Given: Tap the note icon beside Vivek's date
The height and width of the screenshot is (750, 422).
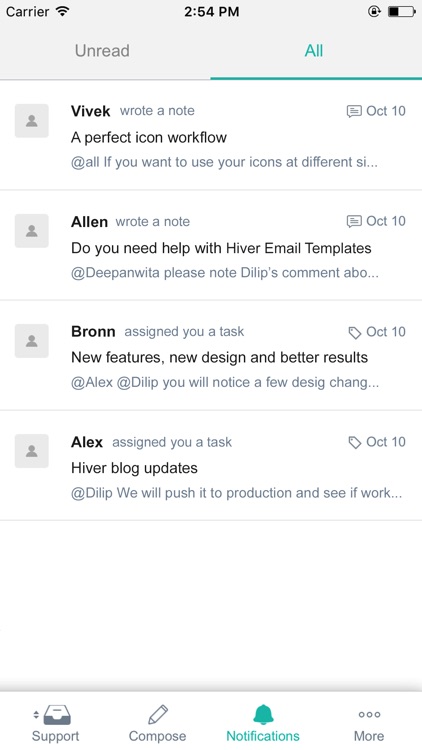Looking at the screenshot, I should [354, 111].
